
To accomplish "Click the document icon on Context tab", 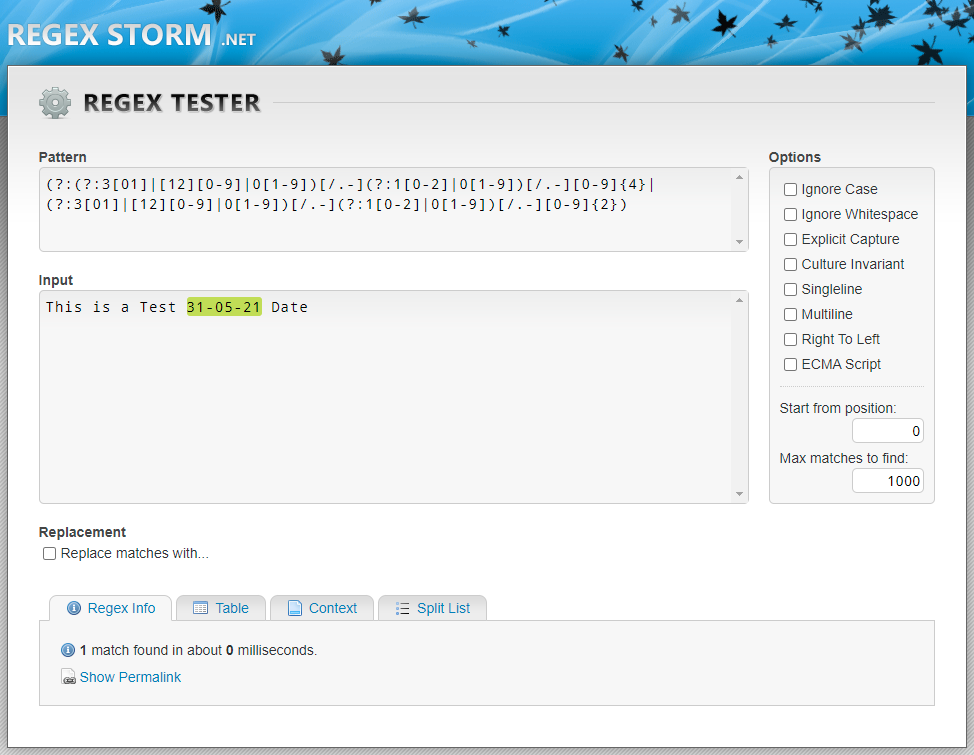I will coord(294,608).
